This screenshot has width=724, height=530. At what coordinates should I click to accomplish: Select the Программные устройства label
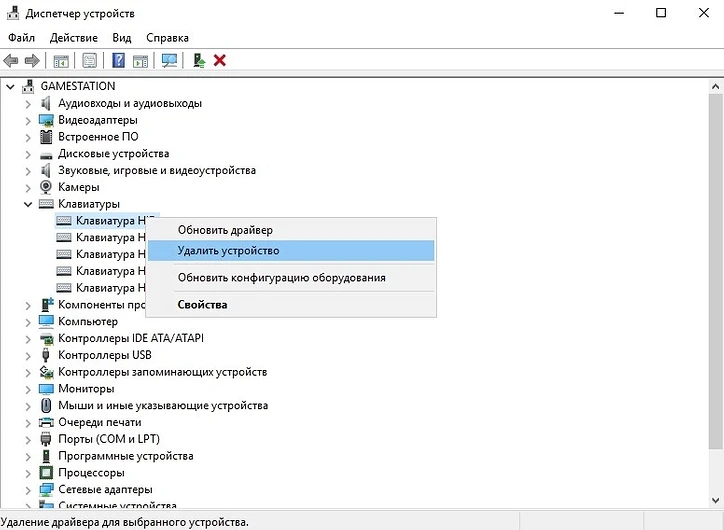(126, 456)
